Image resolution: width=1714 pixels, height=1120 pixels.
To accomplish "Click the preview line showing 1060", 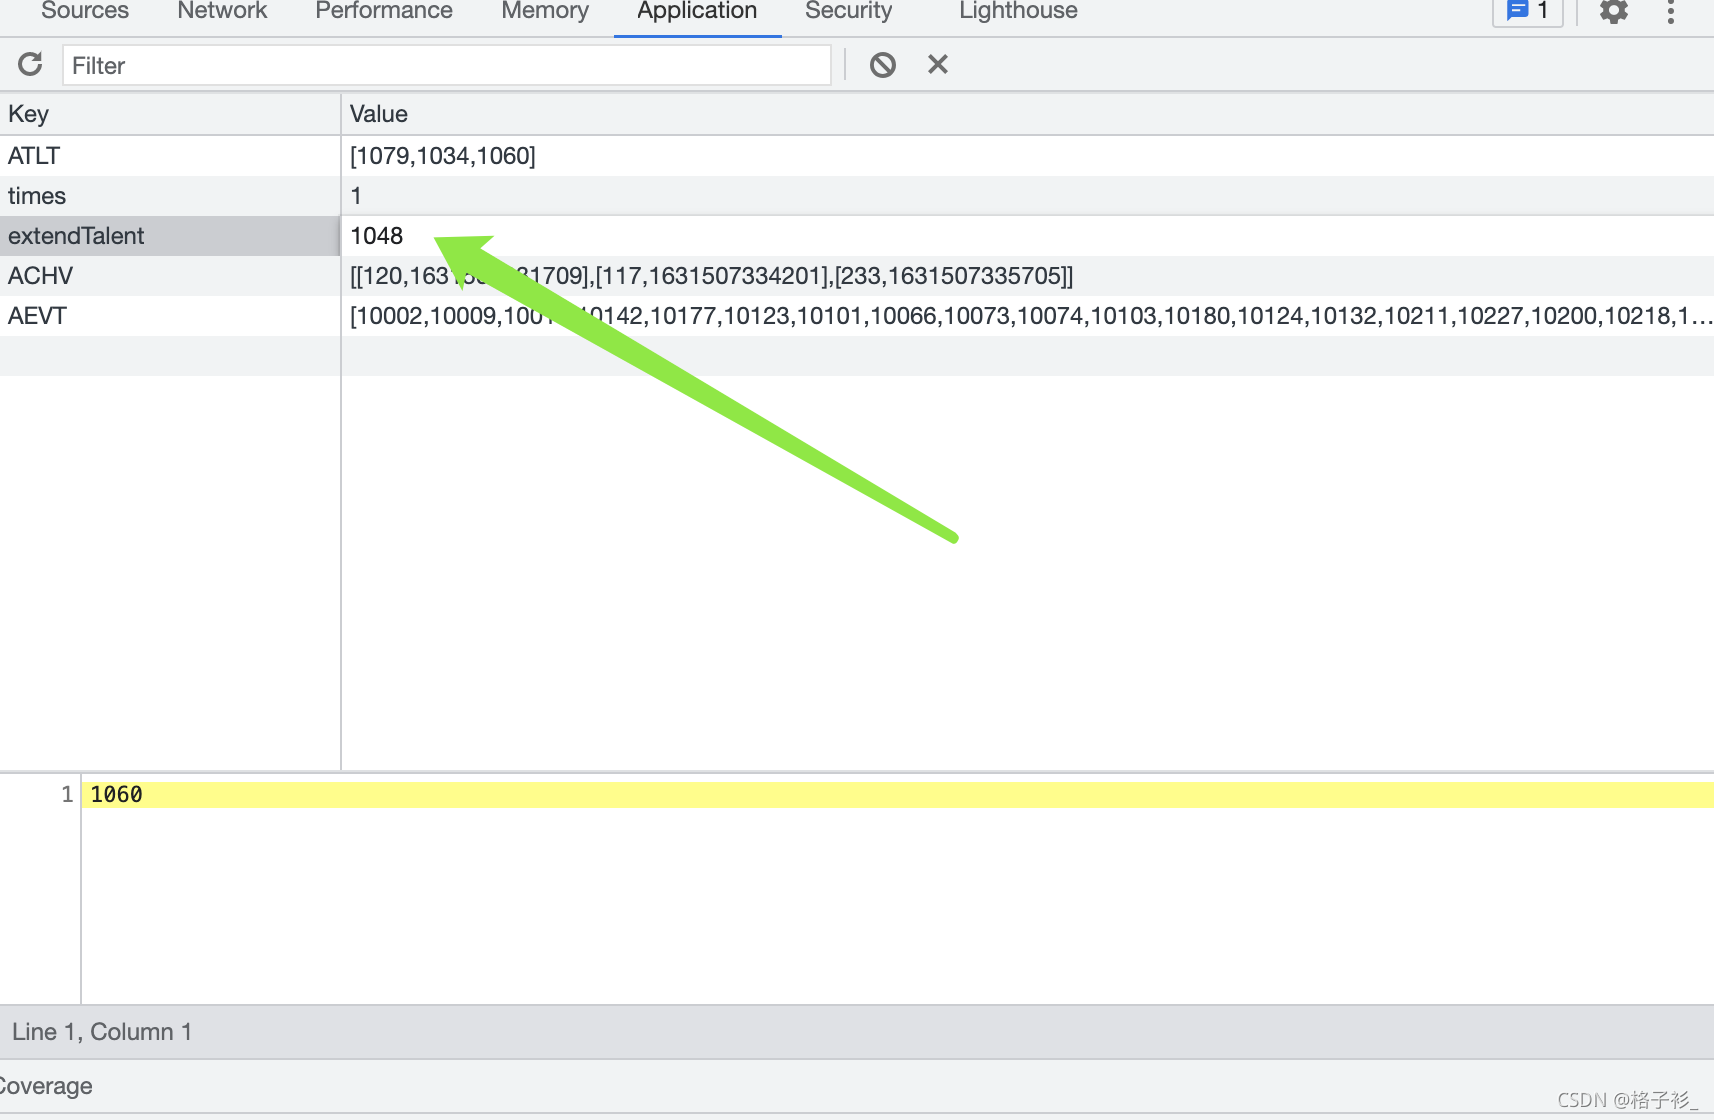I will tap(897, 795).
